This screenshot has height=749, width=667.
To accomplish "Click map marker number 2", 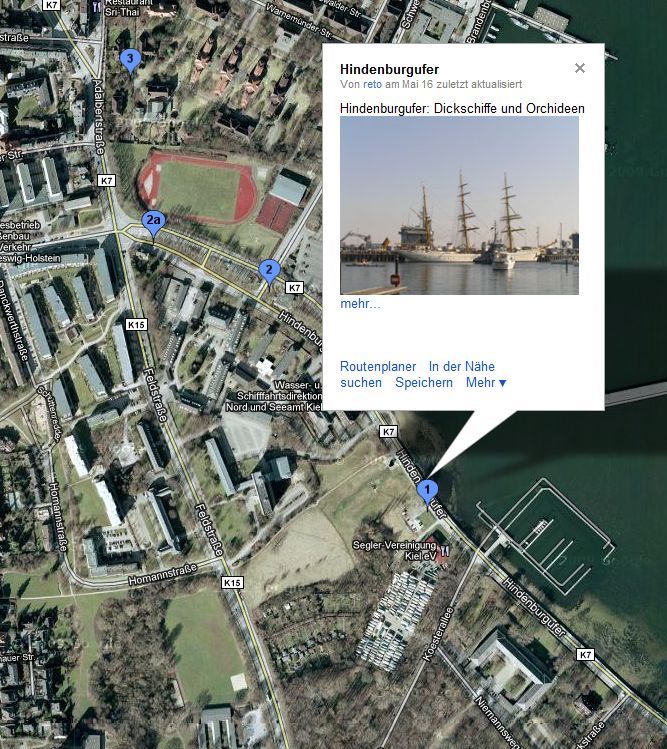I will (x=269, y=272).
